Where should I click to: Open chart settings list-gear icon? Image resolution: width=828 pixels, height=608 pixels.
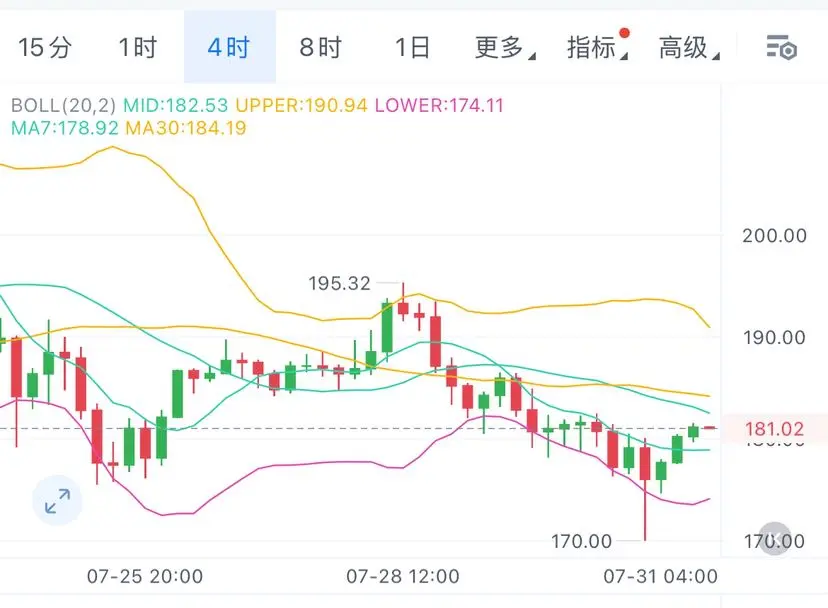pyautogui.click(x=782, y=48)
